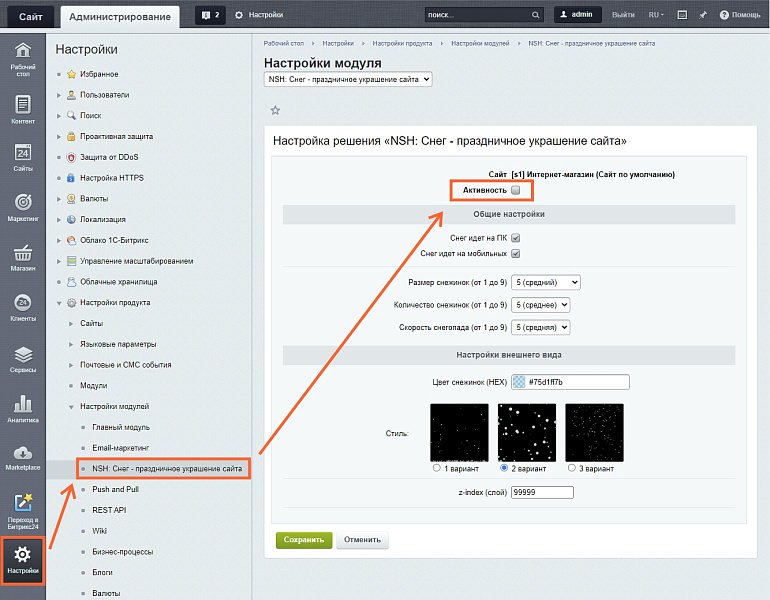
Task: Click the Сохранить button
Action: 304,540
